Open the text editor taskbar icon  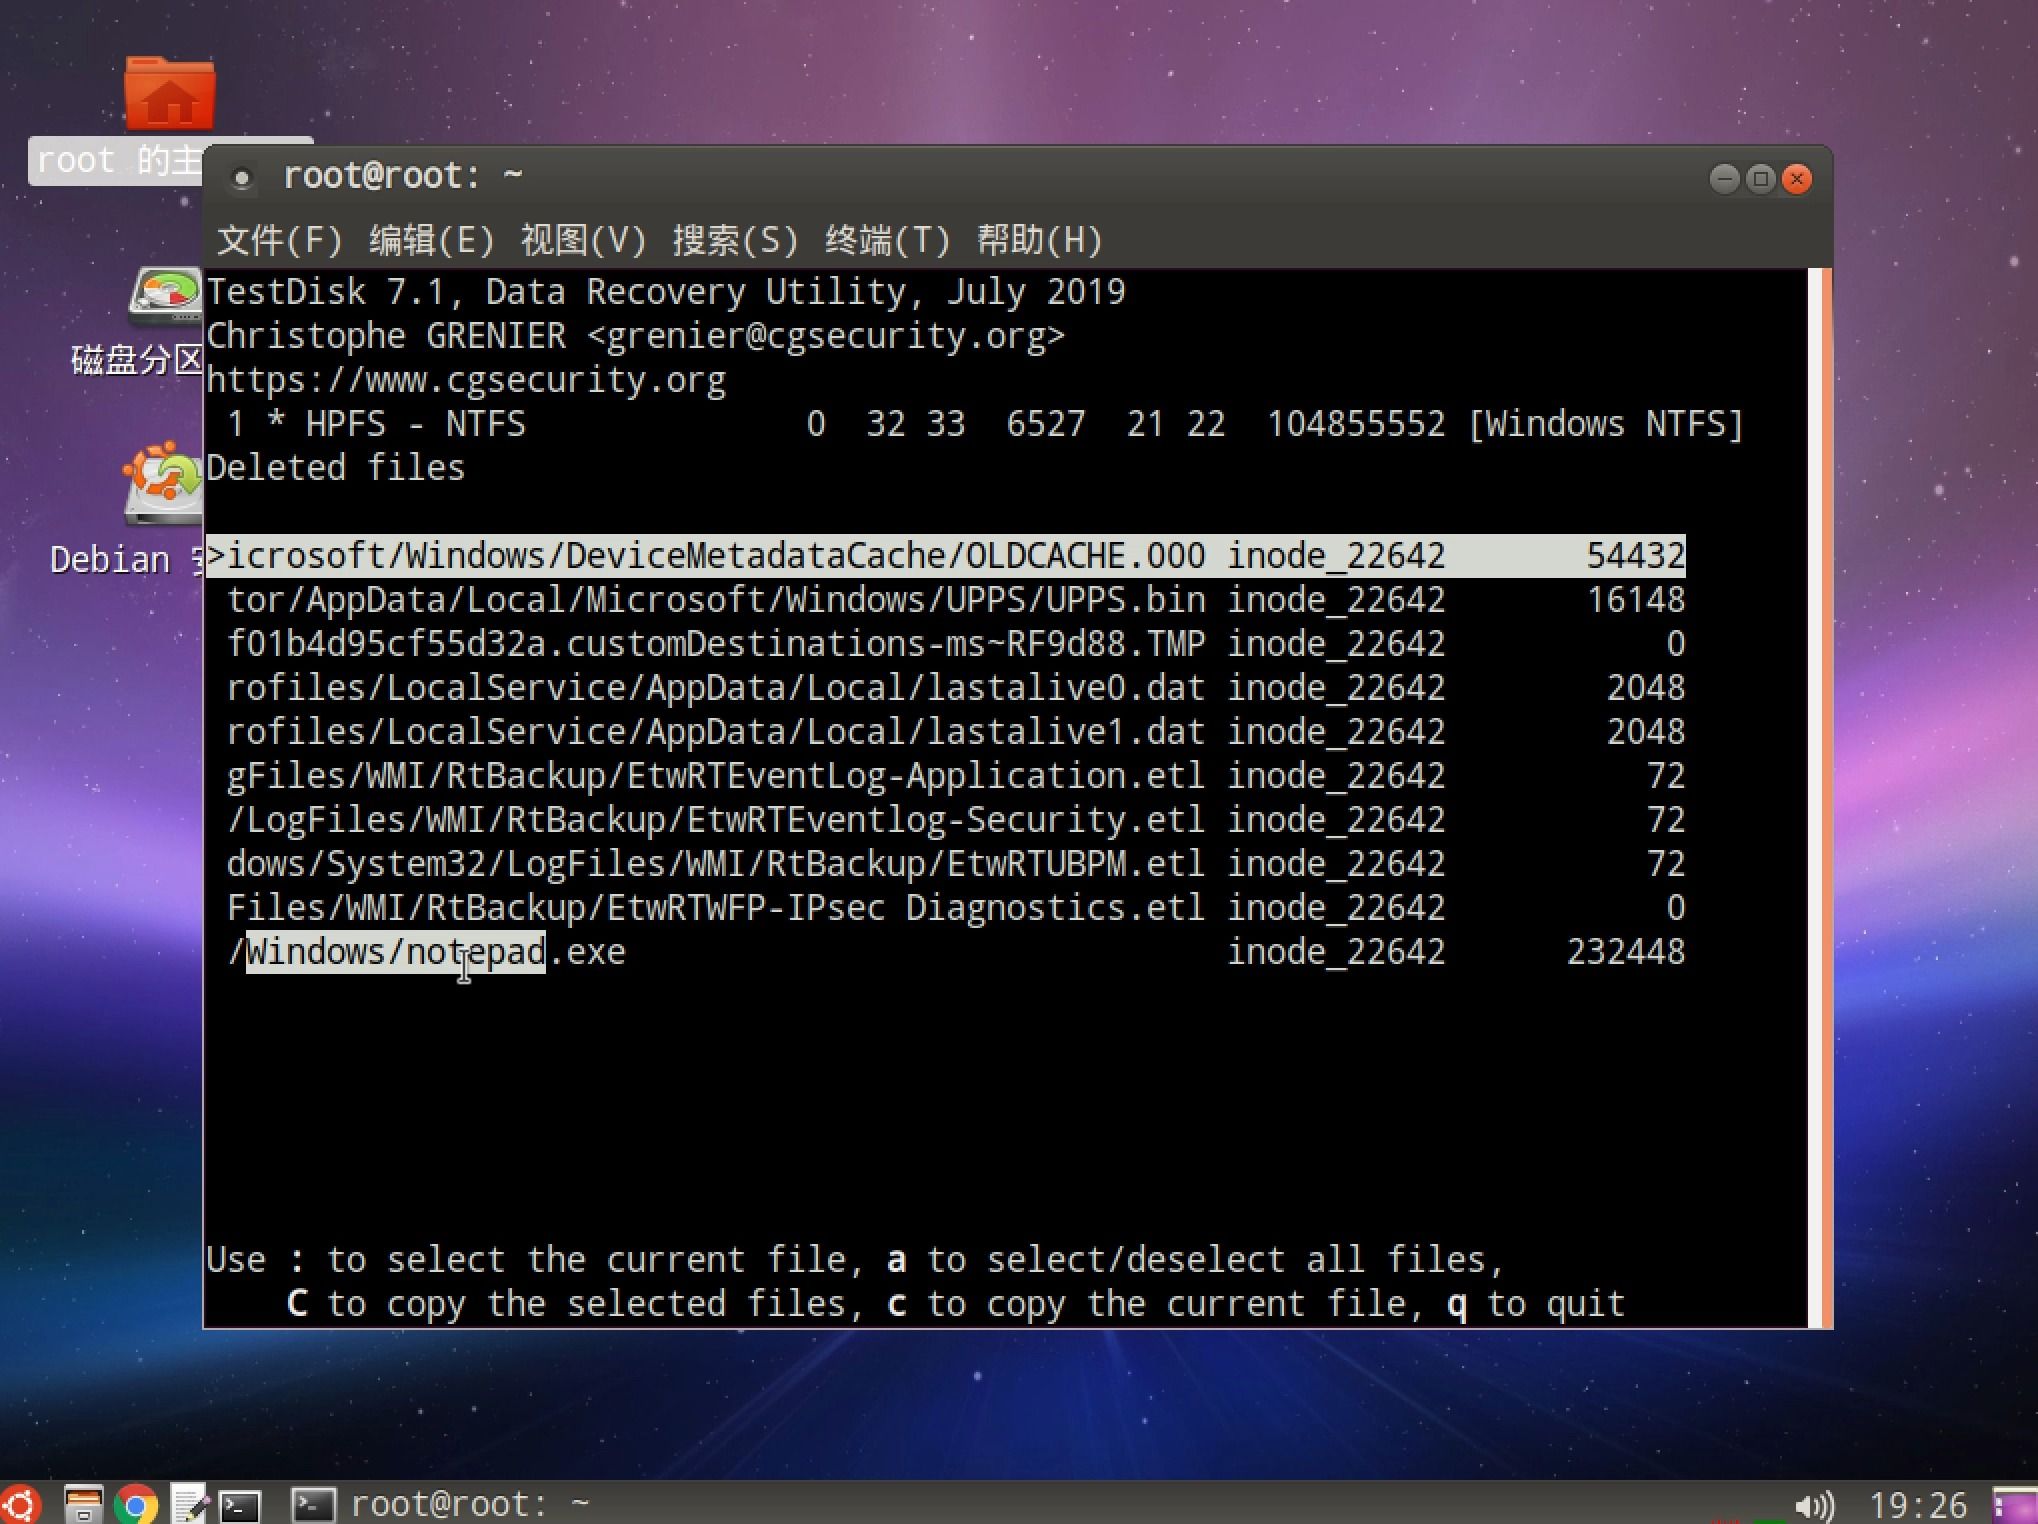coord(188,1504)
